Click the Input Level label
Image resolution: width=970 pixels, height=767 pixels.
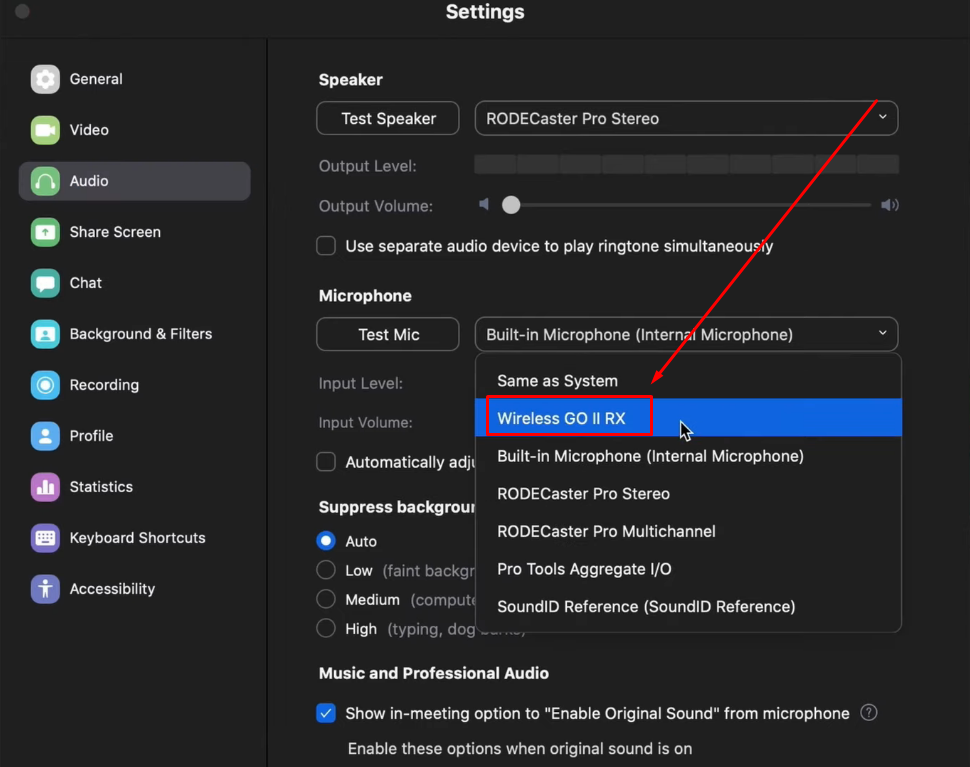[x=361, y=384]
